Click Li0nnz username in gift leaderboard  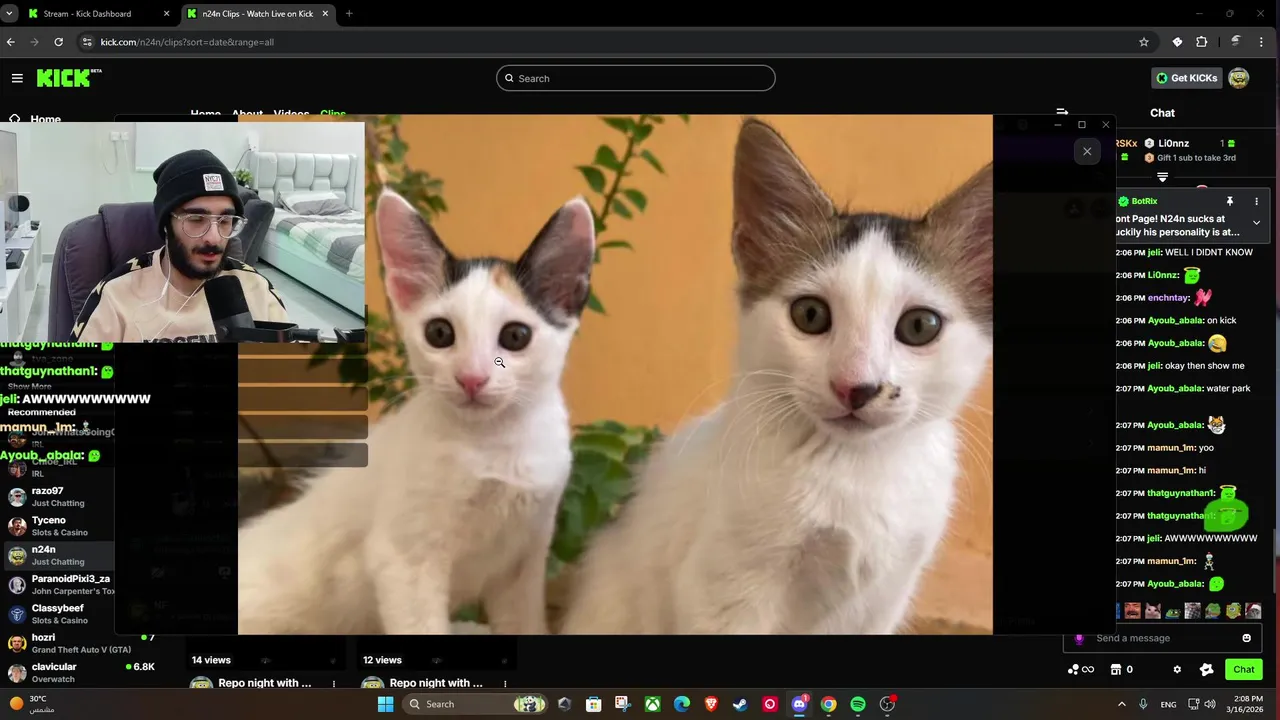[x=1174, y=144]
